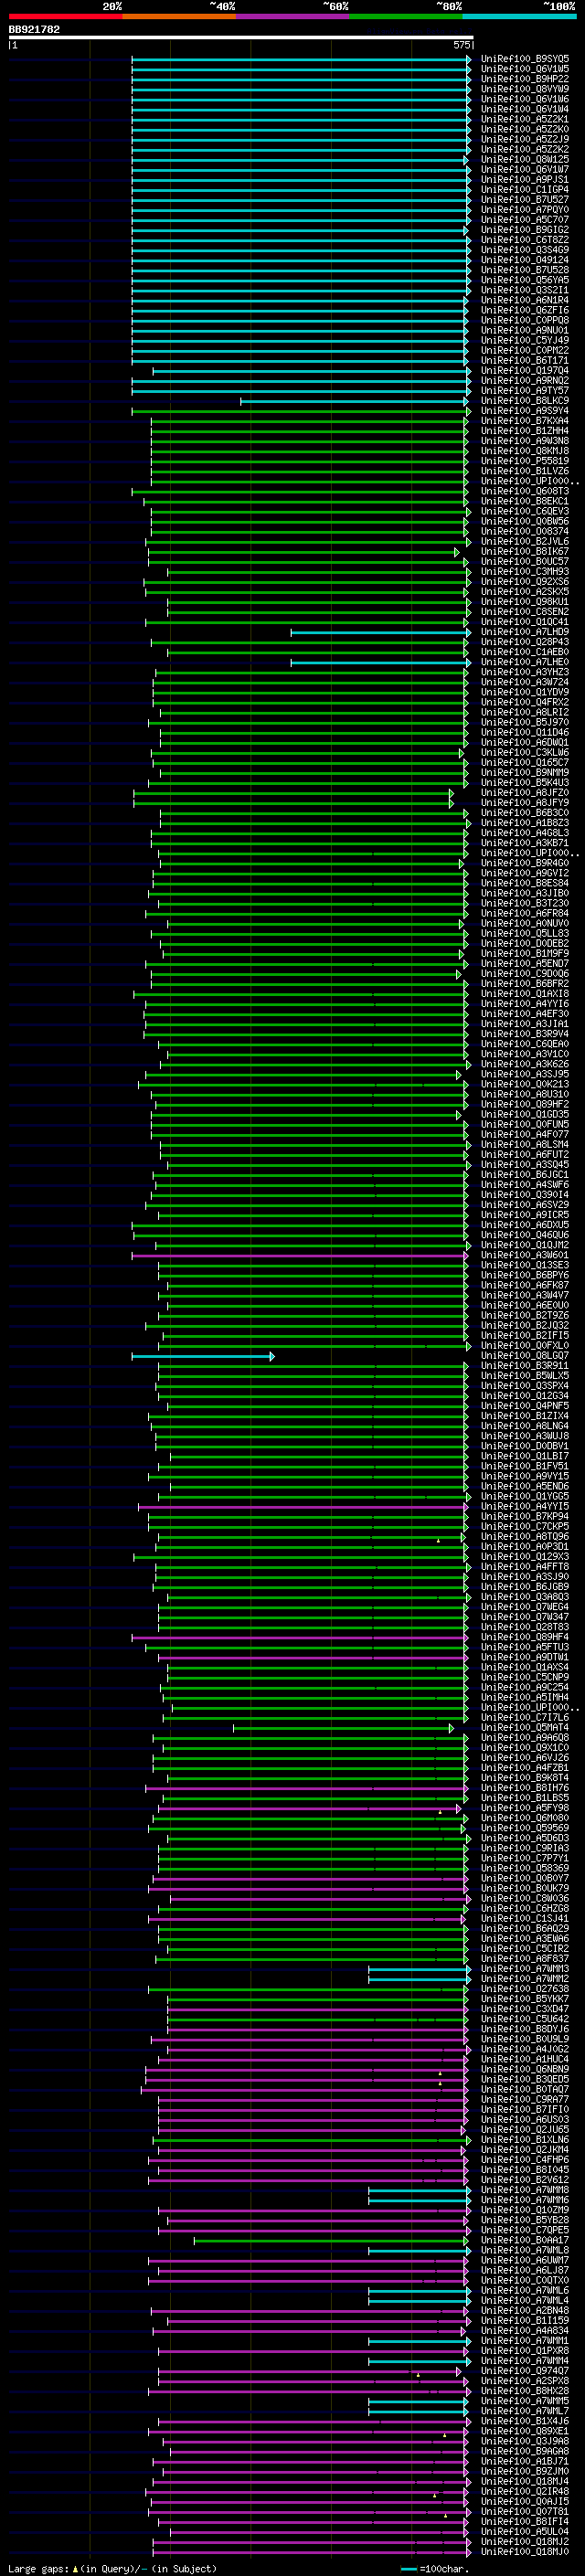Select label UniRef100_B6B3C0
Screen dimensions: 585x2576
pos(525,813)
